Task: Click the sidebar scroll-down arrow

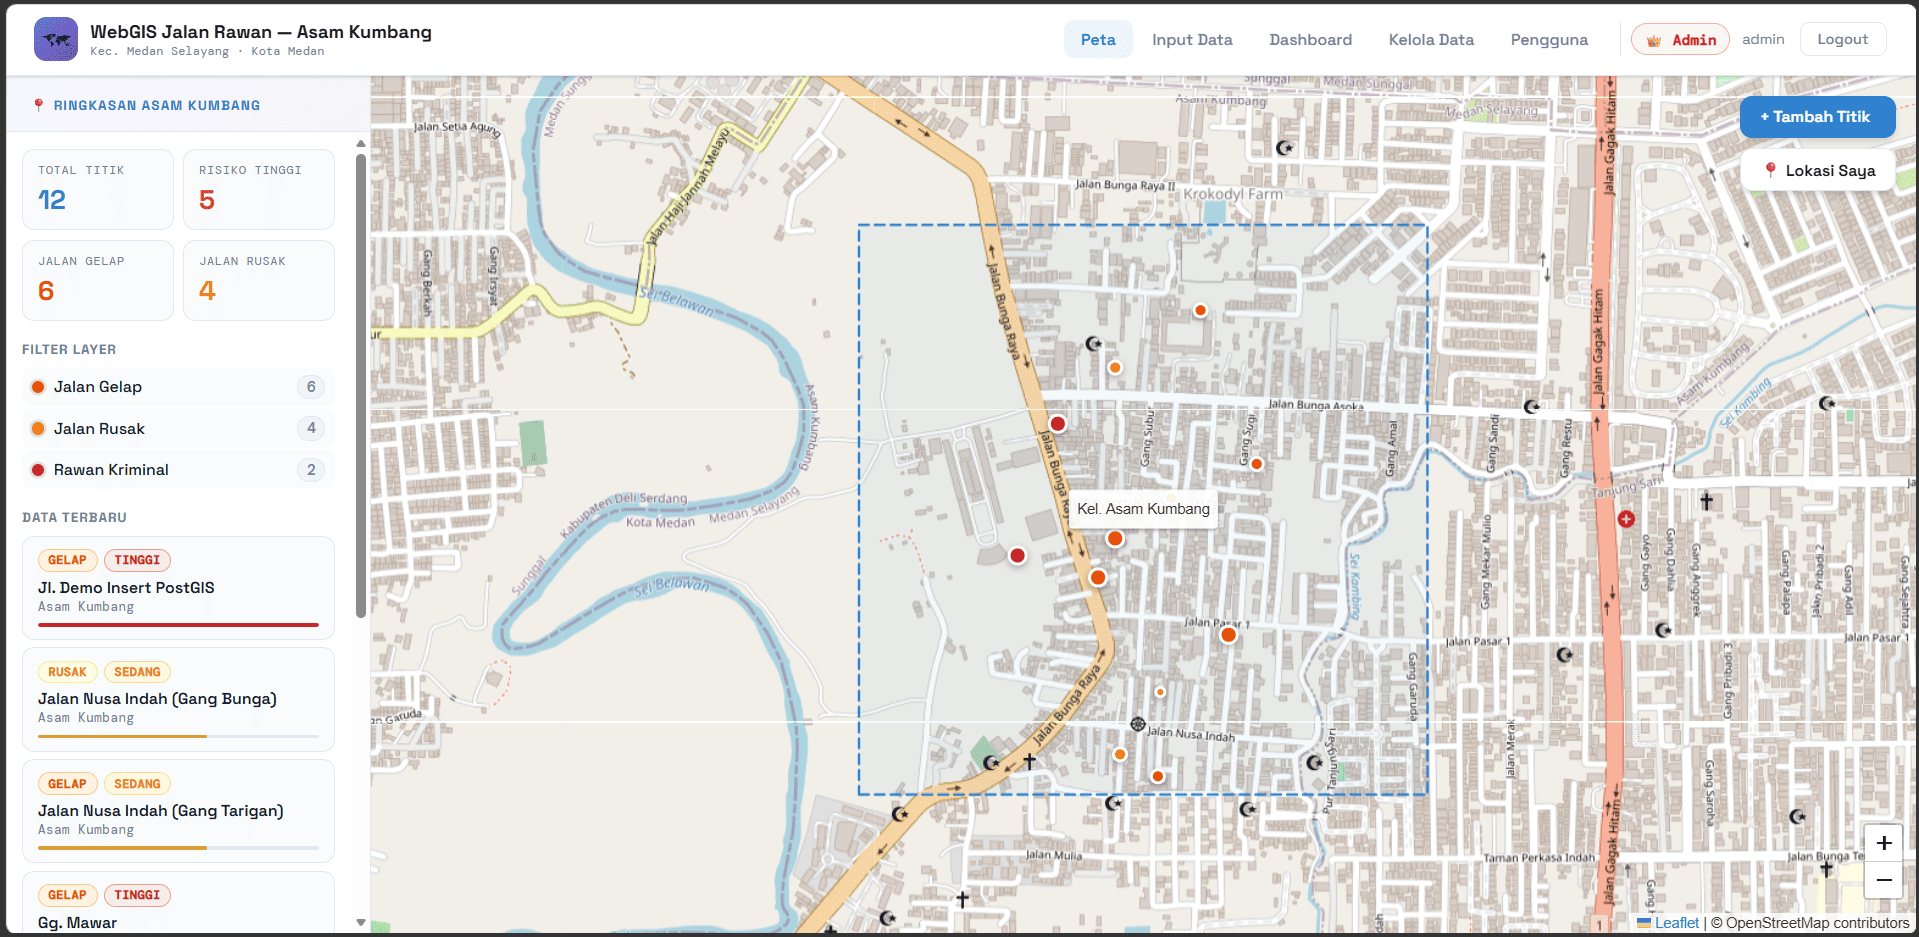Action: (x=361, y=922)
